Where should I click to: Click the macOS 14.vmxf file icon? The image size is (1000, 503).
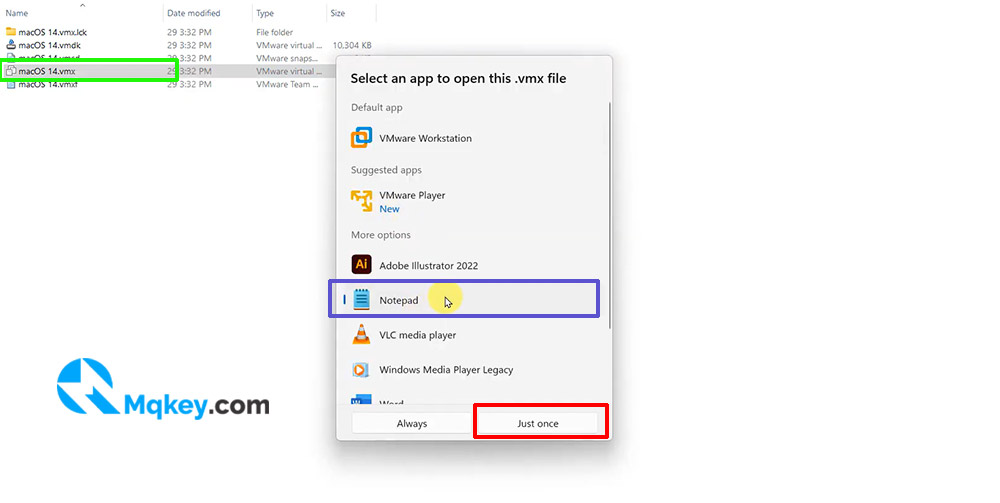(x=10, y=84)
